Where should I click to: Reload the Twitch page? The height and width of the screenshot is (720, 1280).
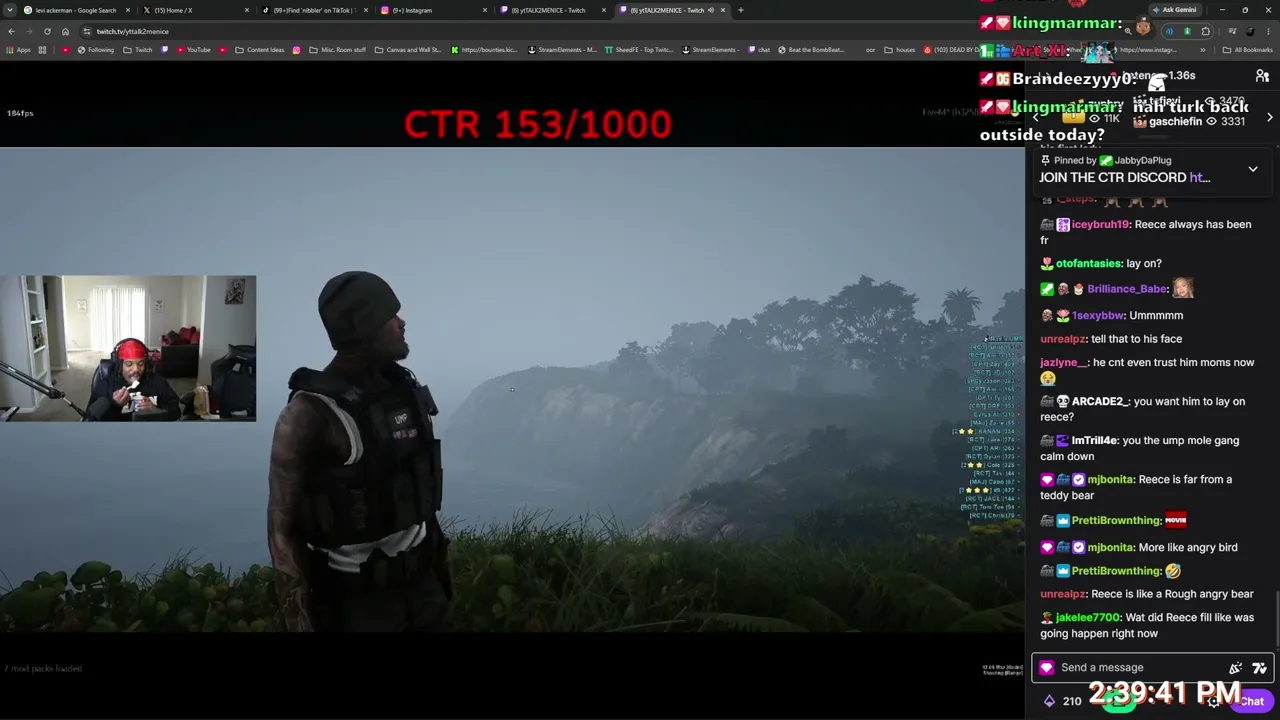[47, 31]
